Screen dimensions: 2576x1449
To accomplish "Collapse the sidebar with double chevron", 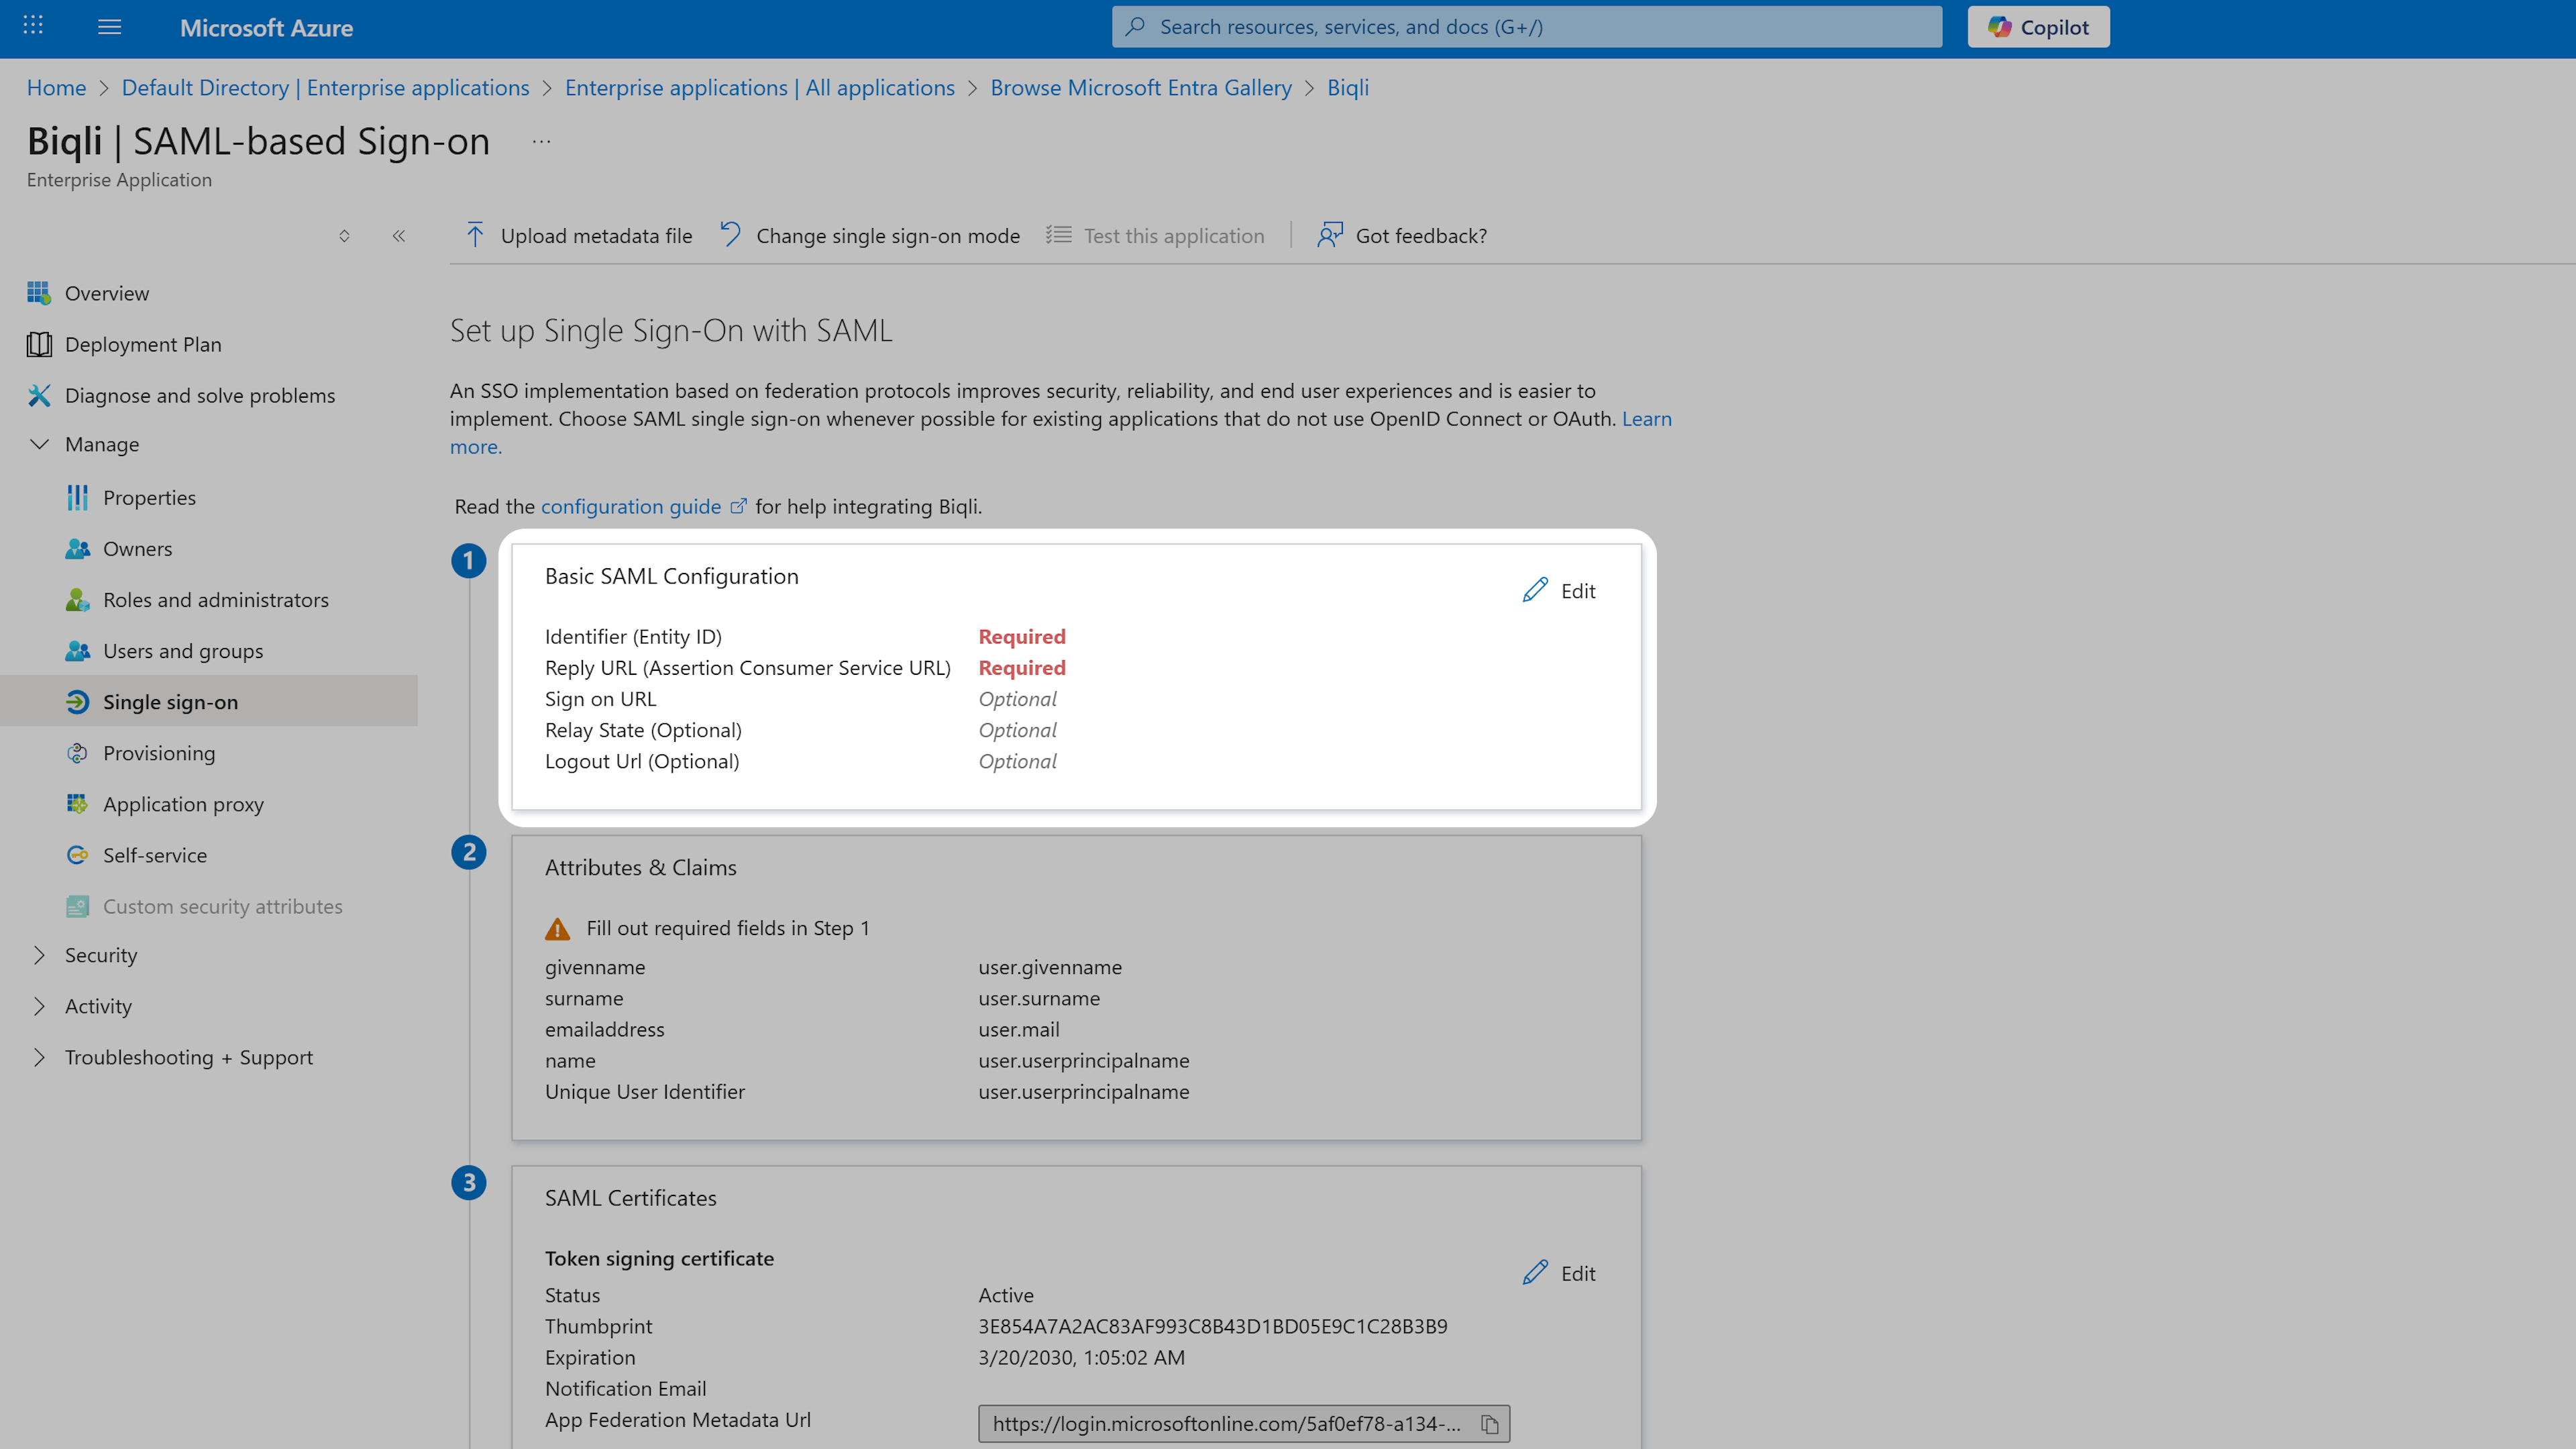I will (x=399, y=236).
